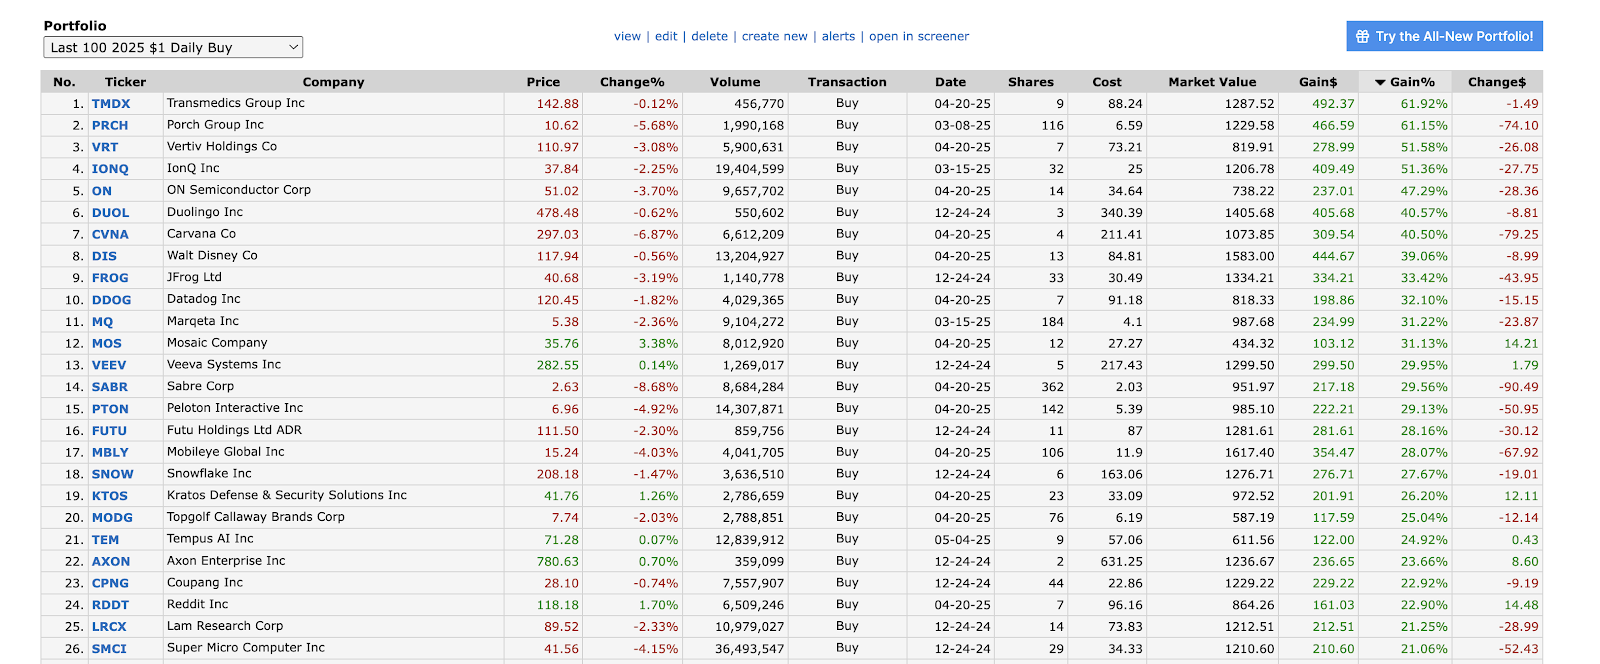The width and height of the screenshot is (1600, 664).
Task: Open SNOW ticker link
Action: pos(113,474)
